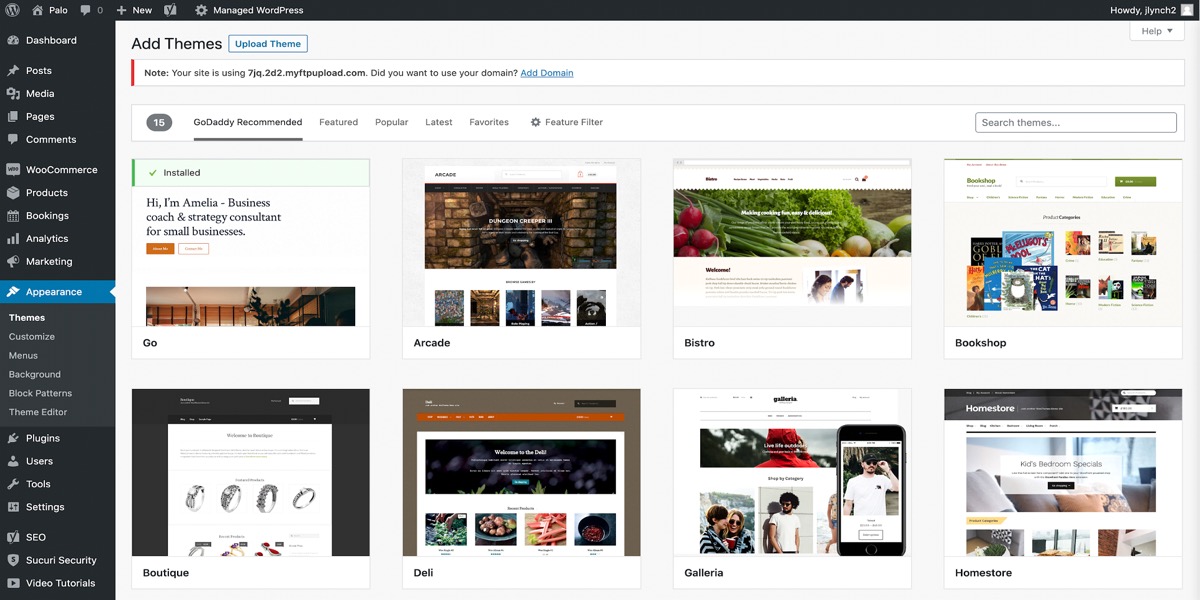Image resolution: width=1200 pixels, height=600 pixels.
Task: Follow the Add Domain link
Action: (547, 73)
